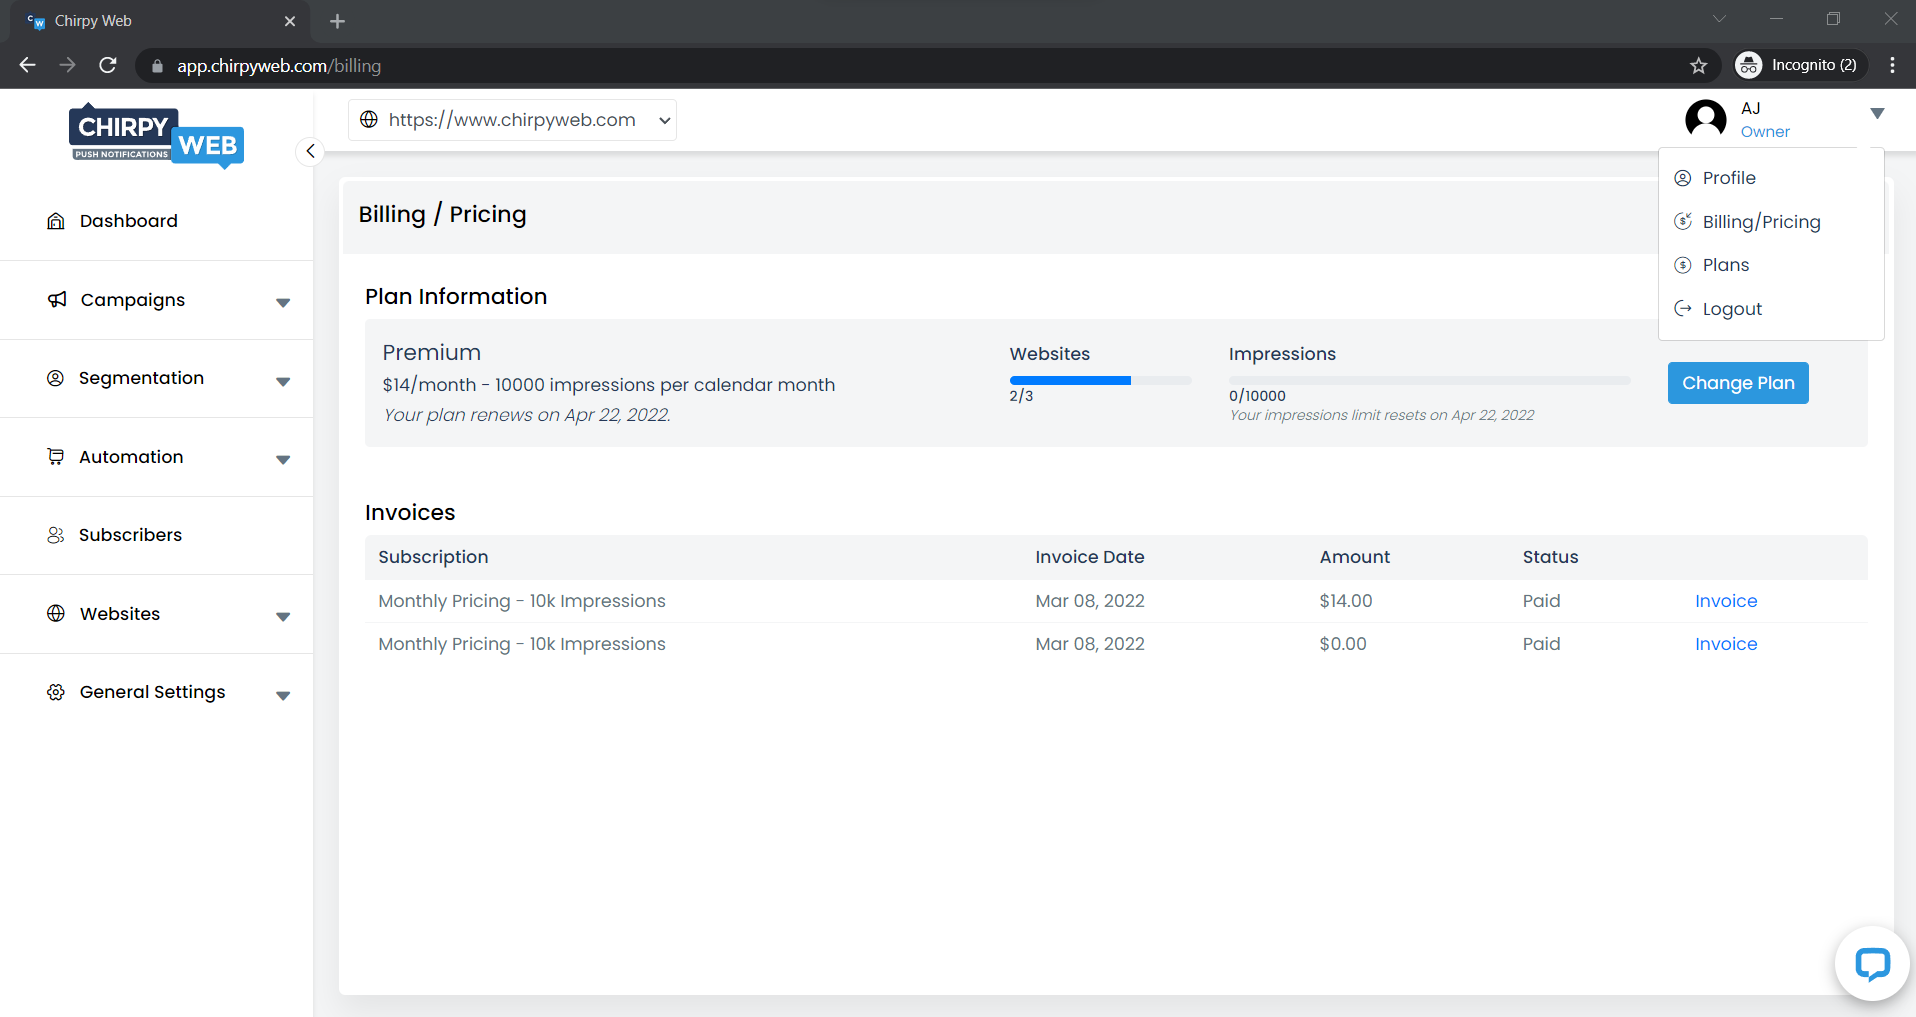Click the Chirpy Web logo
Image resolution: width=1916 pixels, height=1017 pixels.
[x=156, y=135]
